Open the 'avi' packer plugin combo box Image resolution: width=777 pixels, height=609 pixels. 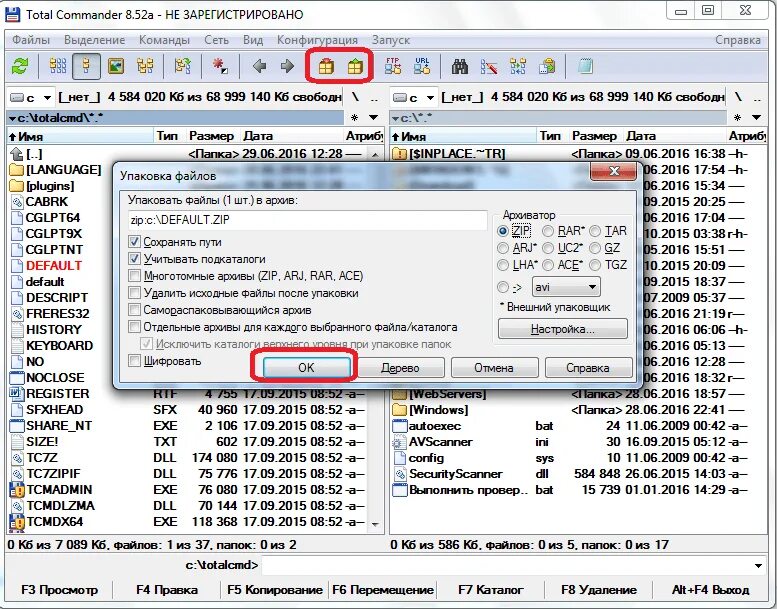coord(566,287)
